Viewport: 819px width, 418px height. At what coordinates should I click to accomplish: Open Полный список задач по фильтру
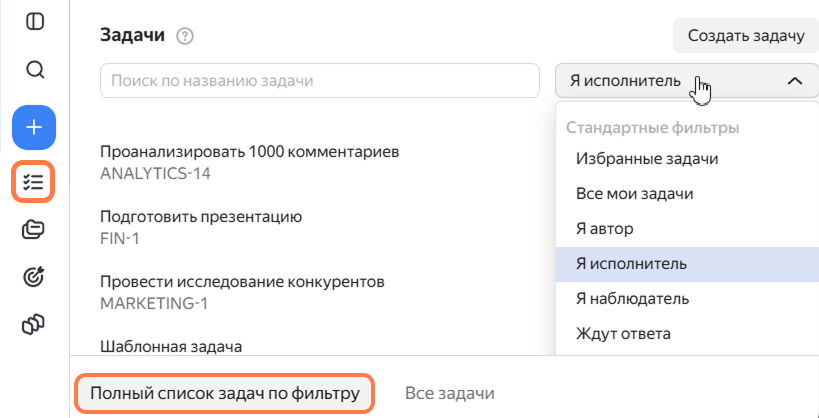point(225,393)
